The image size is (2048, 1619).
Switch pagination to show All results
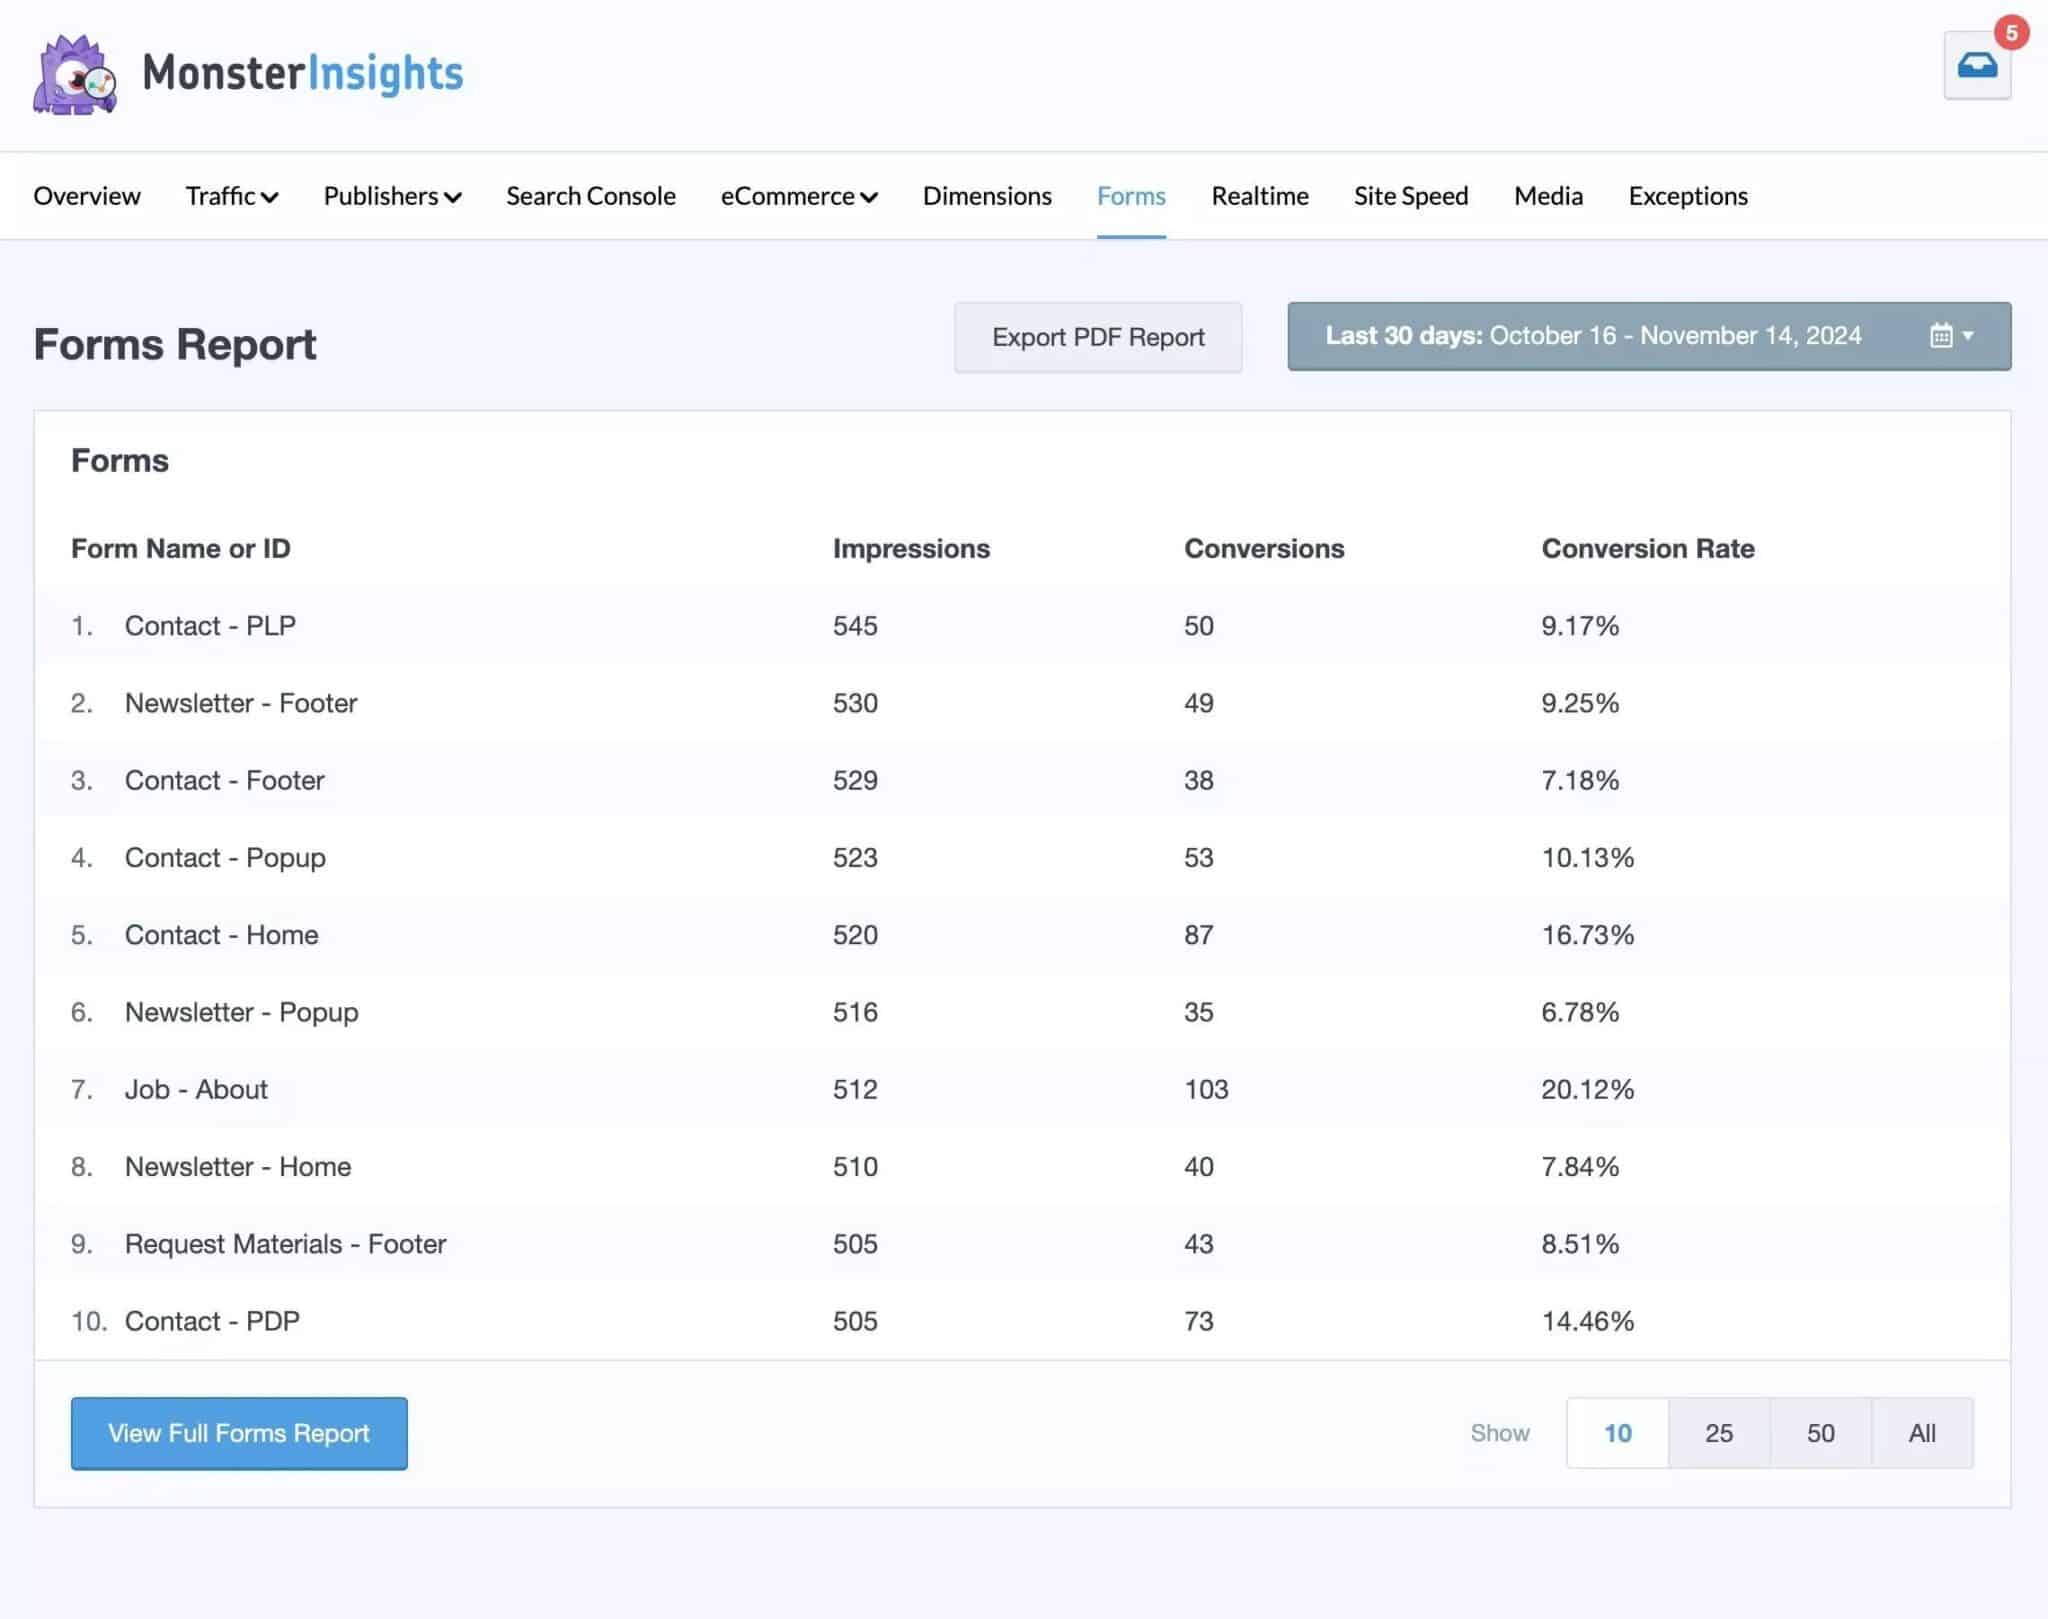1921,1432
